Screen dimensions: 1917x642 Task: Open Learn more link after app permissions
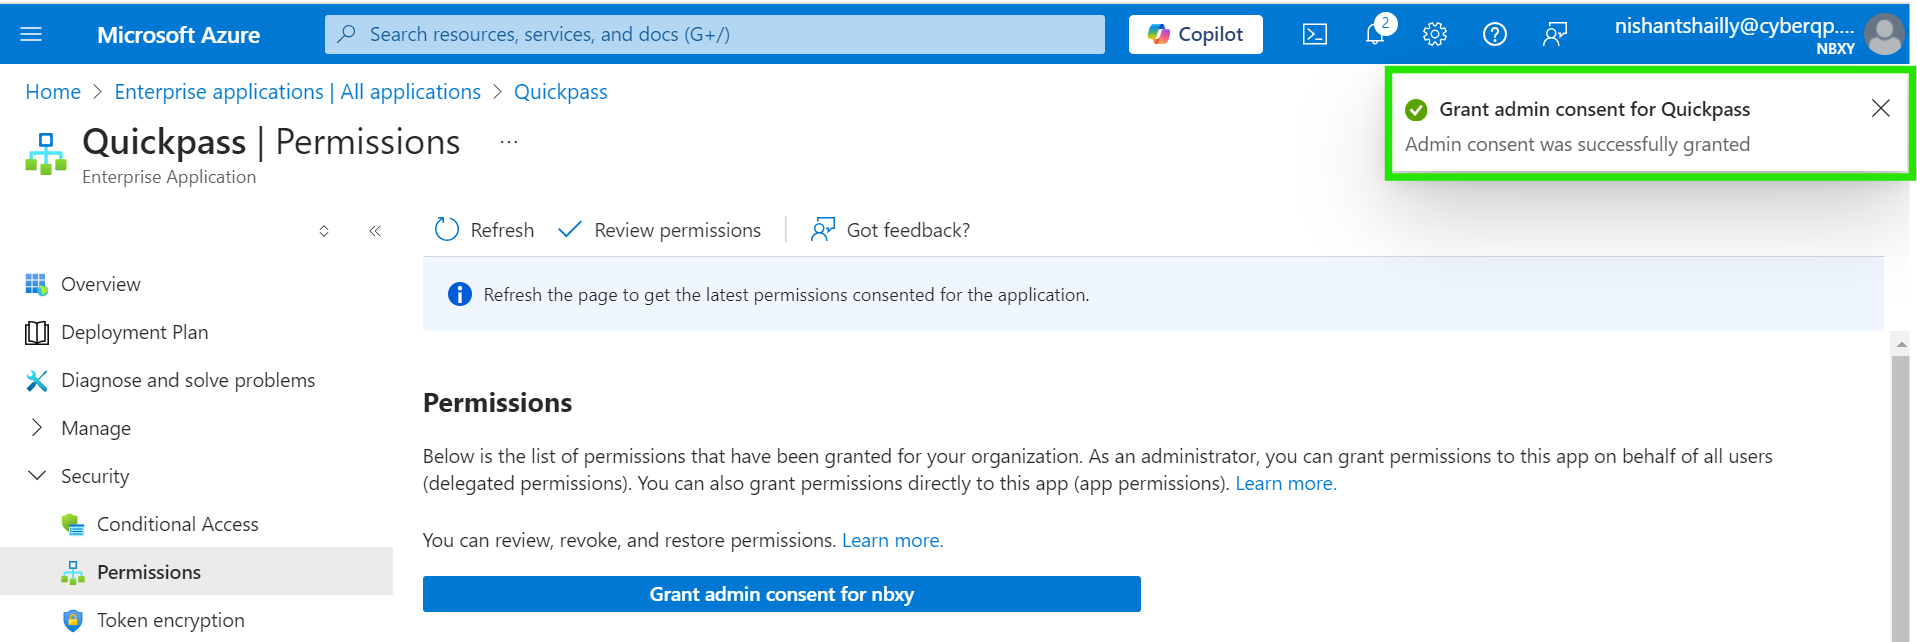coord(1286,484)
